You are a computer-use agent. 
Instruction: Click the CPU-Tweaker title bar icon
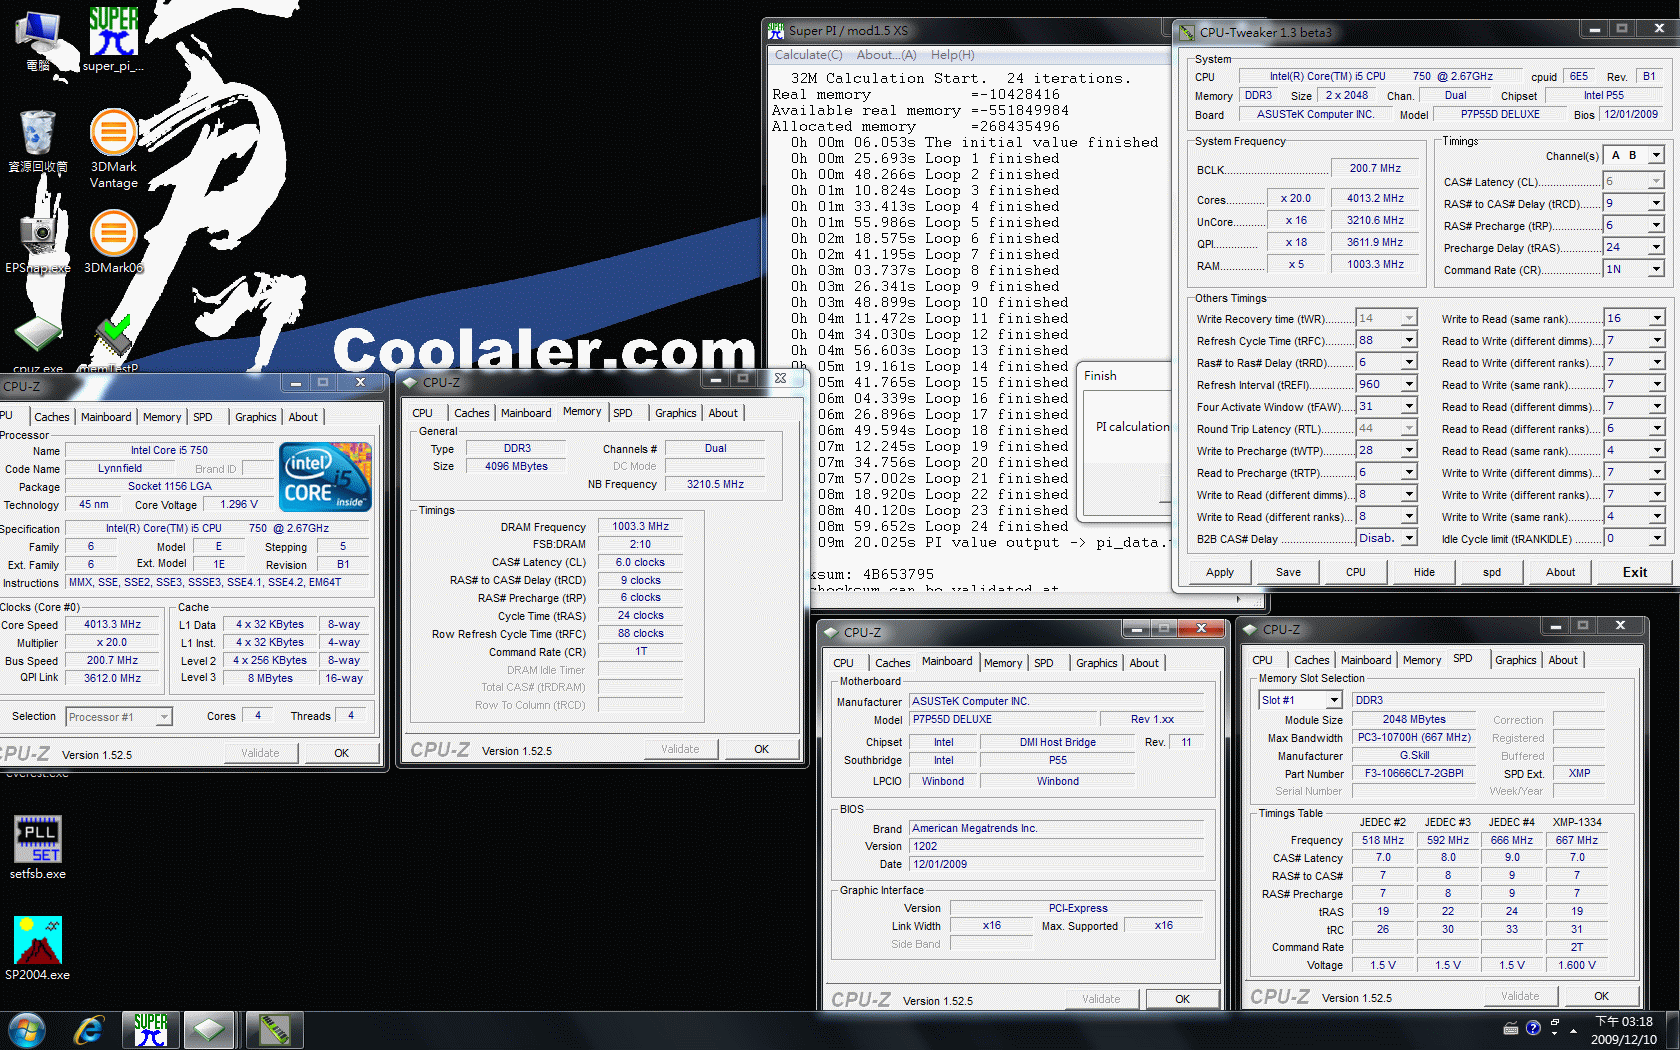click(x=1187, y=32)
